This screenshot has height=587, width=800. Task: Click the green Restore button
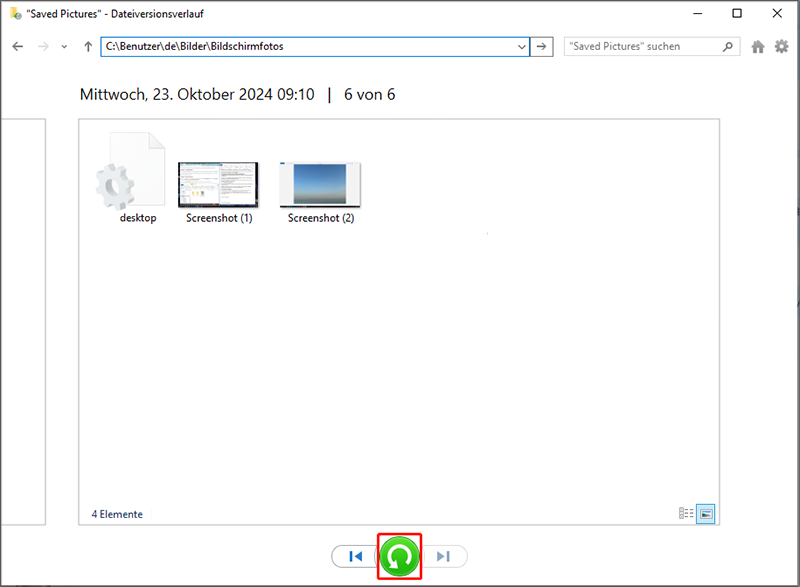coord(399,556)
